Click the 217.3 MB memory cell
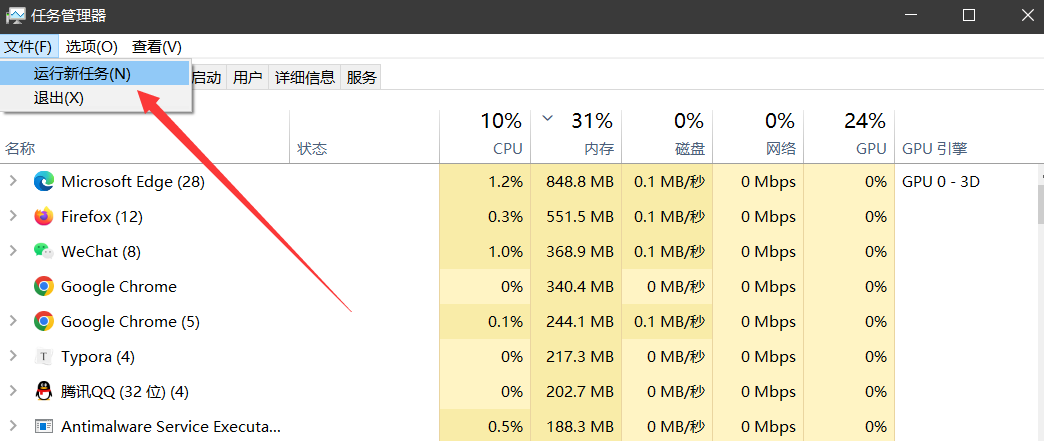 click(x=577, y=356)
